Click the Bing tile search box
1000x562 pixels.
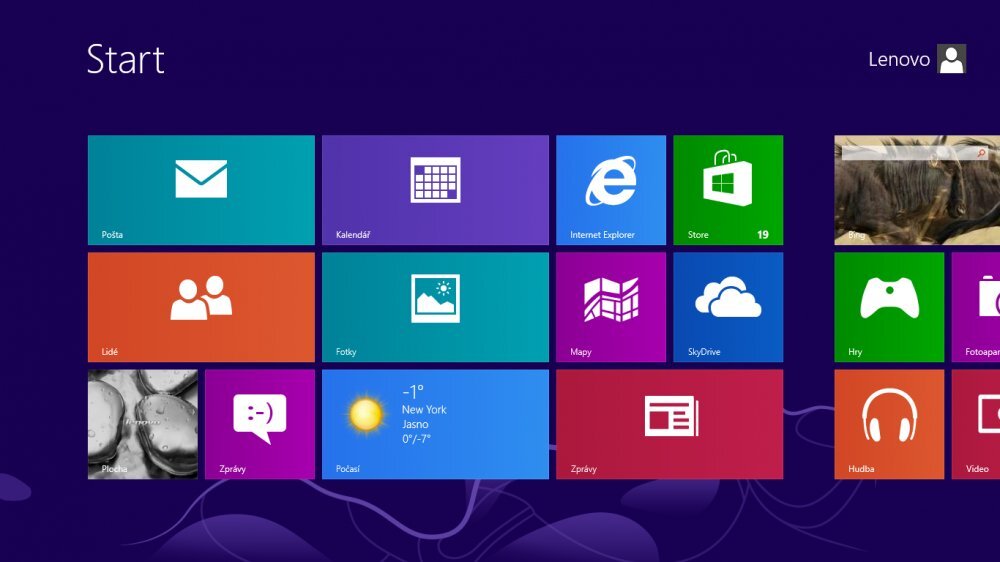tap(915, 153)
